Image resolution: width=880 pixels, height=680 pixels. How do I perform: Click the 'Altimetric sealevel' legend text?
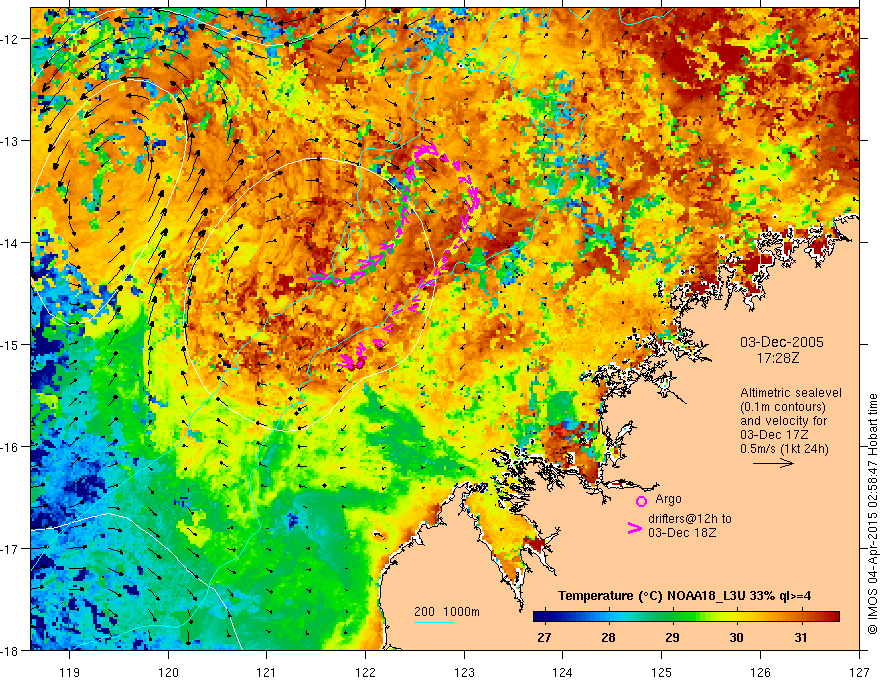tap(791, 393)
